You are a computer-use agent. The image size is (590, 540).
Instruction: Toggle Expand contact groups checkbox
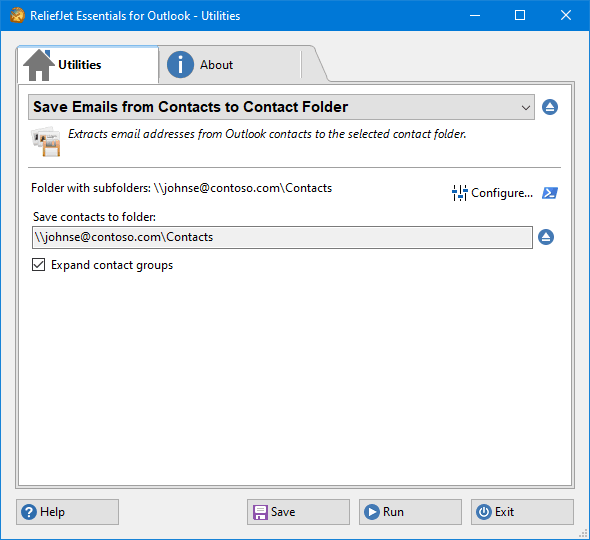[x=38, y=265]
